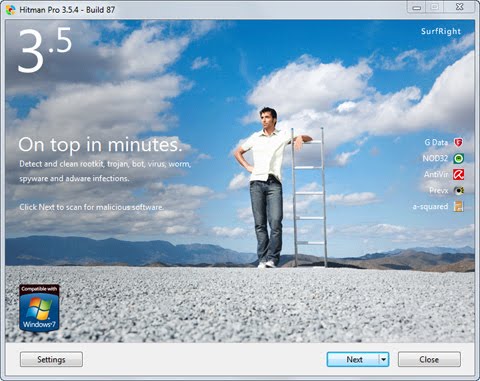Click the G Data label text
Screen dimensions: 480x381
436,143
